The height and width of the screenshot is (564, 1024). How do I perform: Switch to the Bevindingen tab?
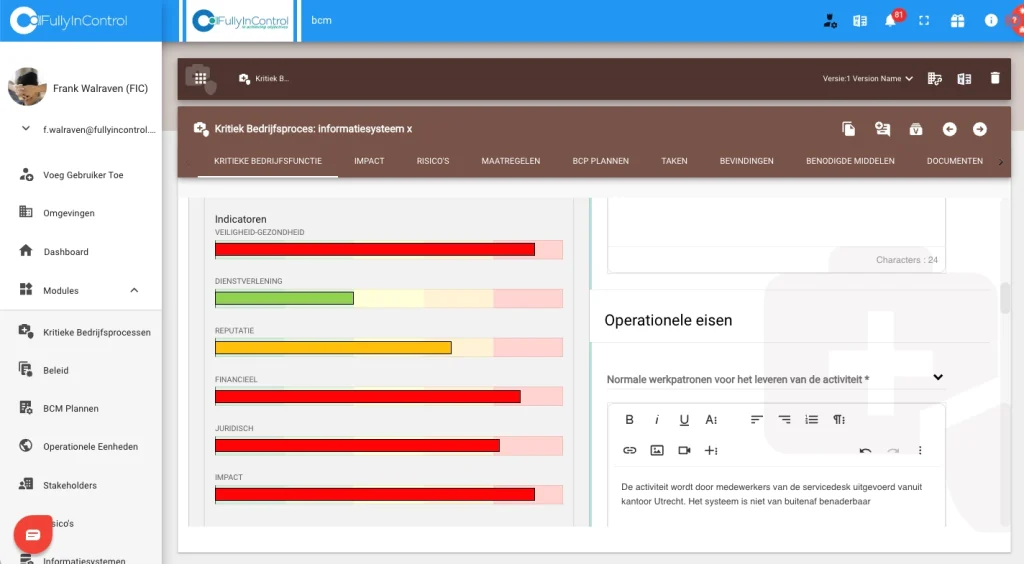pos(746,161)
